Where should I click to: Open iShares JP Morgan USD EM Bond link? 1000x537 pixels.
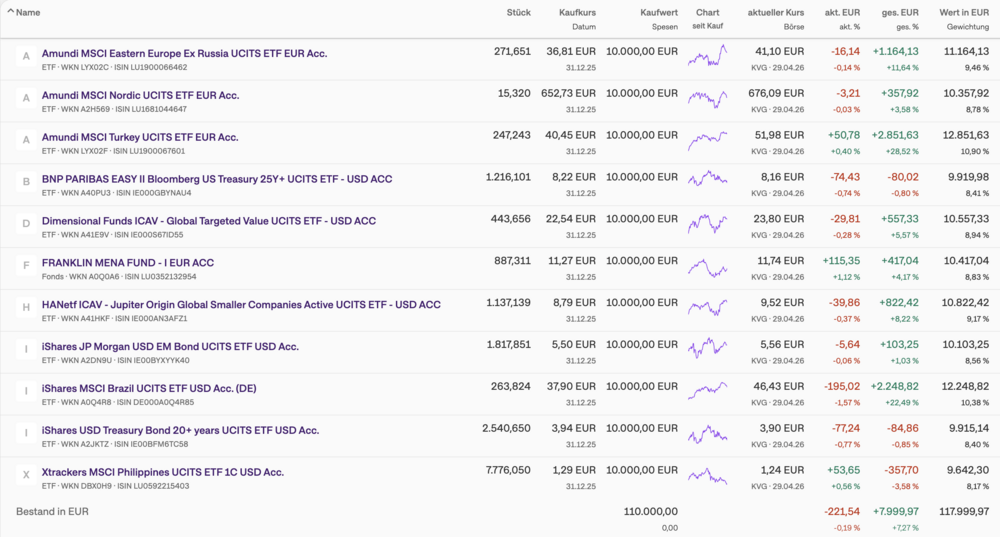tap(170, 347)
